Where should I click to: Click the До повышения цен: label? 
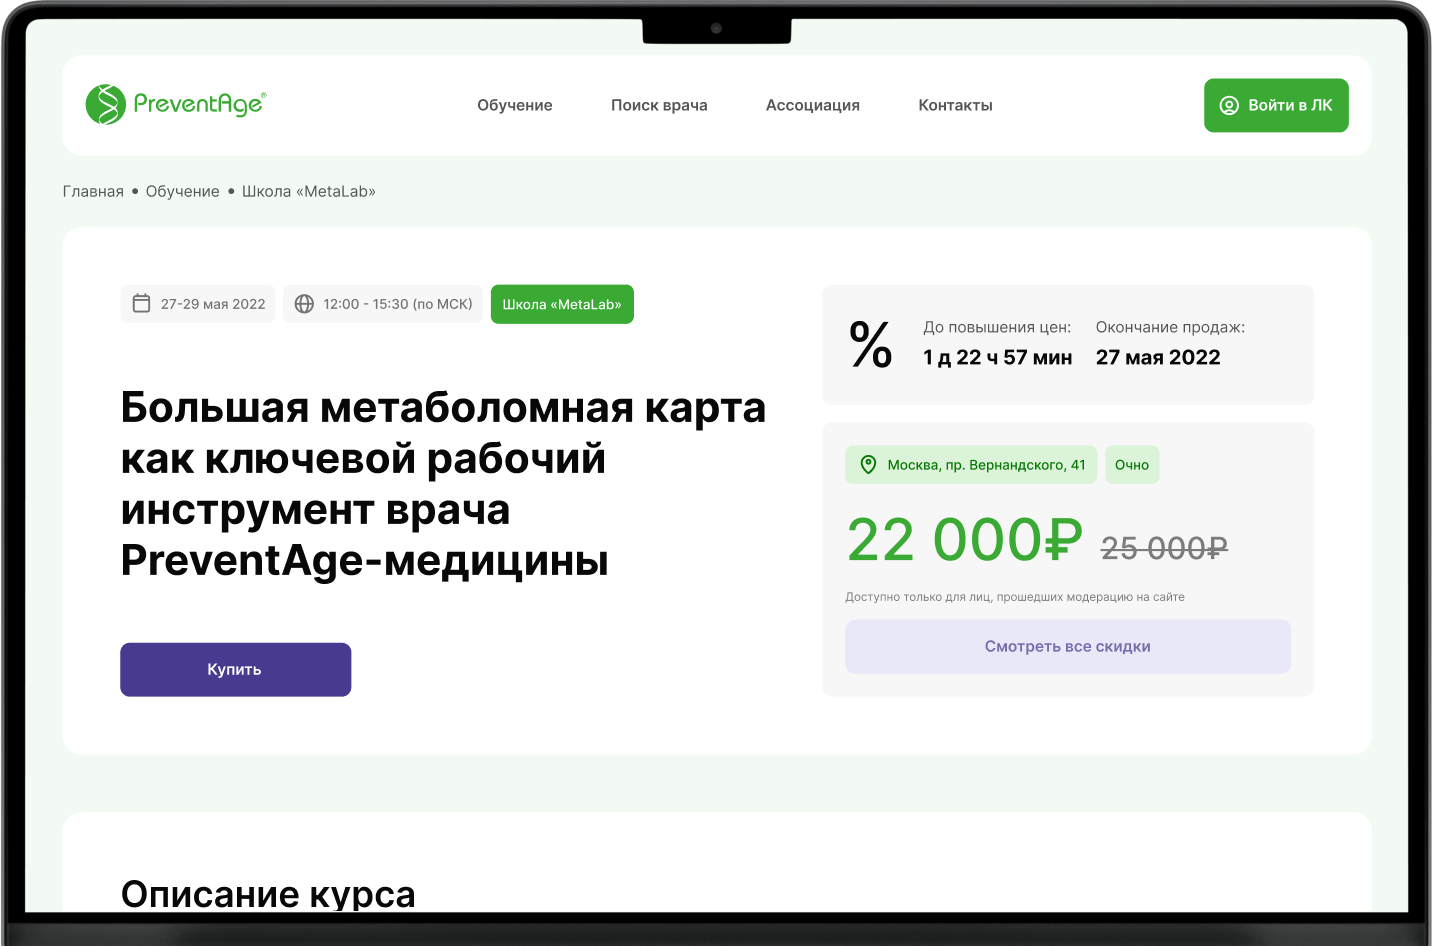(x=997, y=327)
